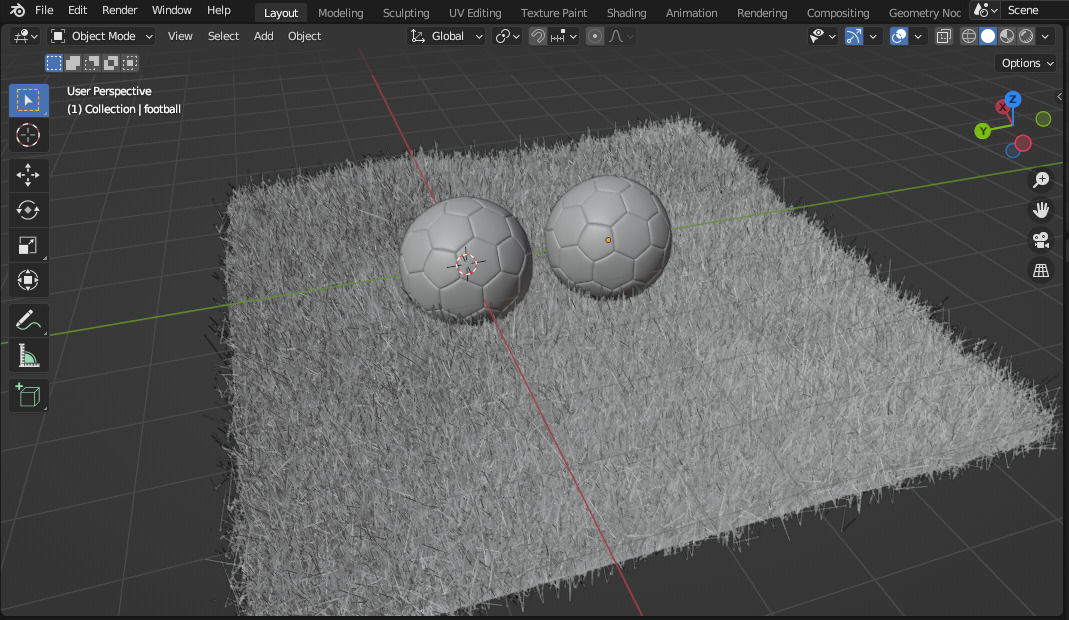
Task: Toggle Proportional Editing button
Action: (x=594, y=36)
